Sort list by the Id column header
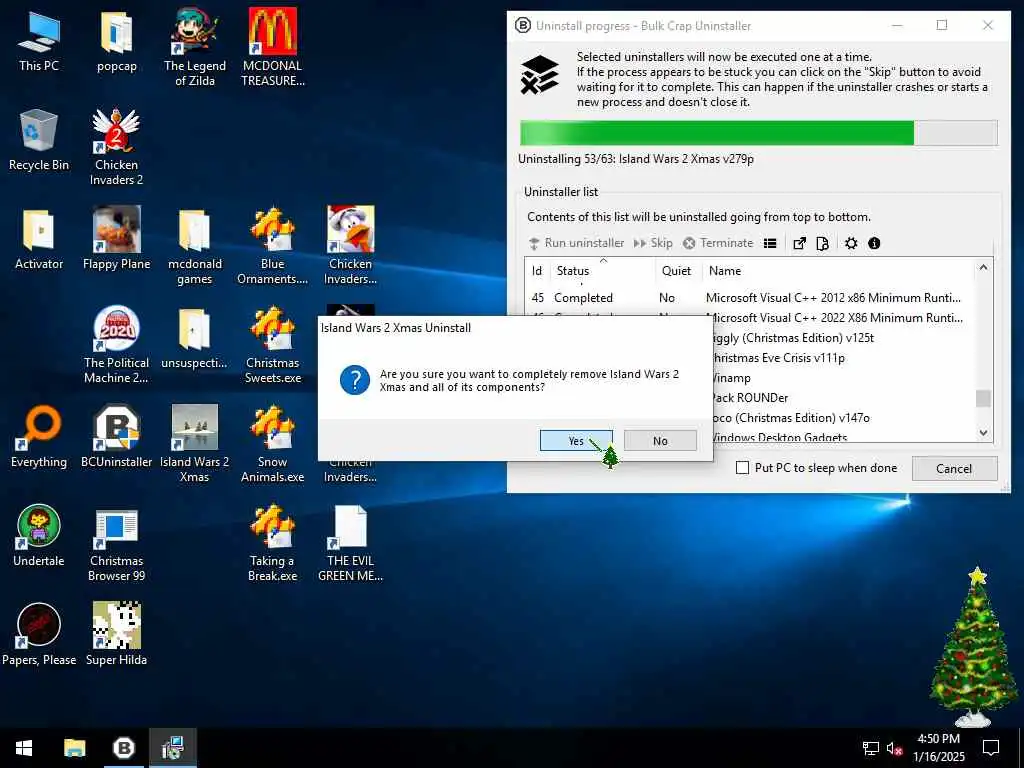This screenshot has height=768, width=1024. point(537,270)
